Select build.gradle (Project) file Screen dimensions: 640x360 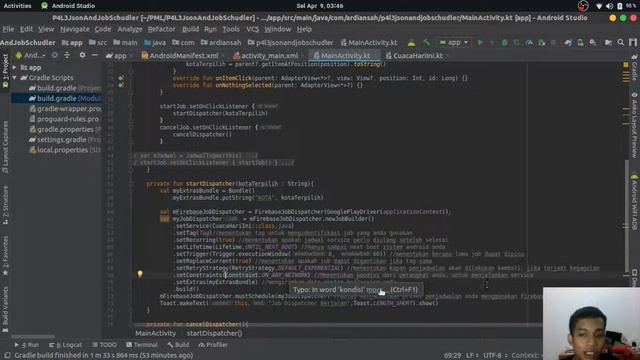tap(65, 88)
